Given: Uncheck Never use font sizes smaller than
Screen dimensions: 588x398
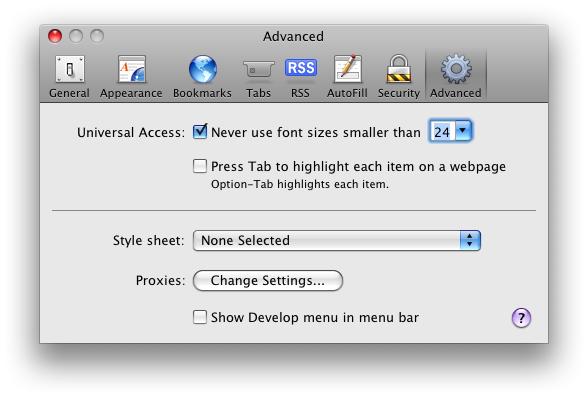Looking at the screenshot, I should (200, 132).
